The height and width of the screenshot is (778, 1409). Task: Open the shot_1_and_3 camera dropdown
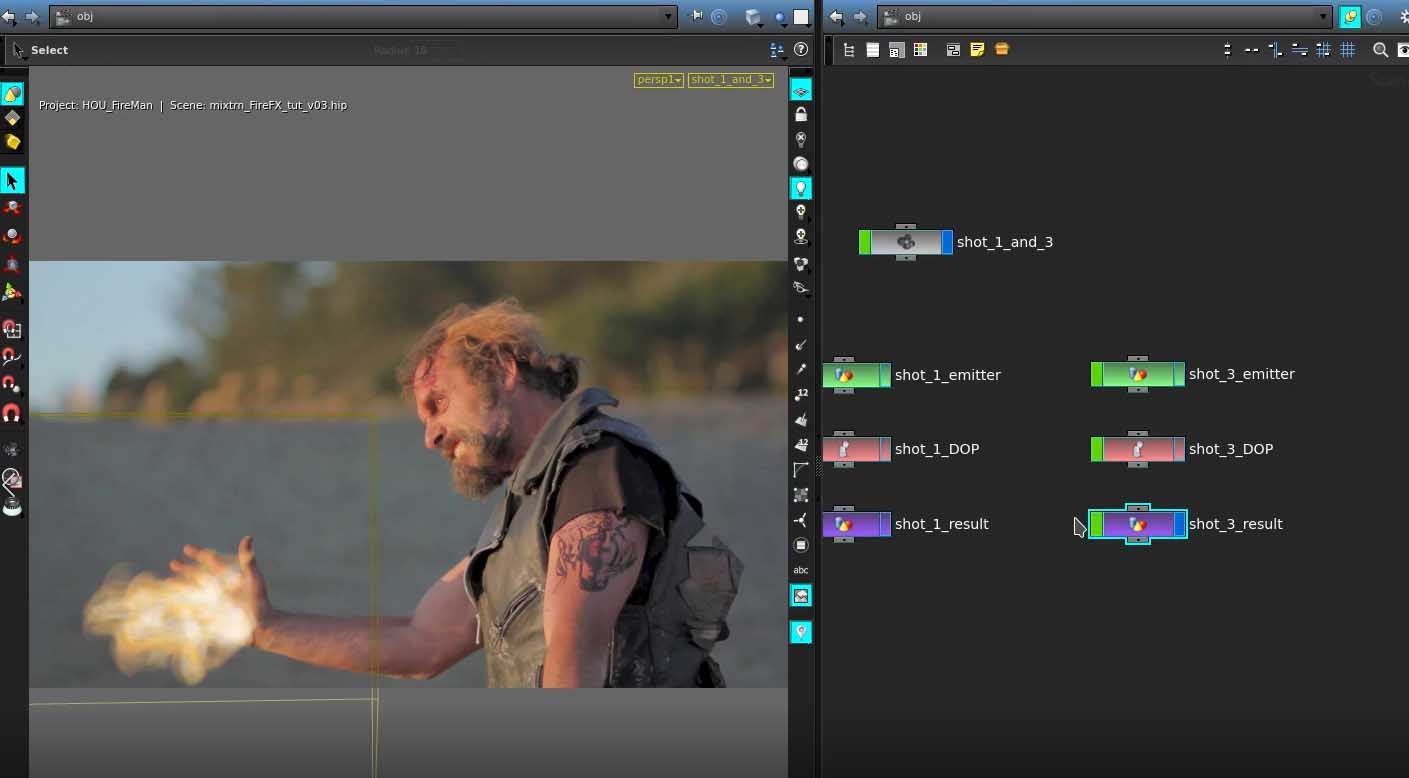(731, 80)
